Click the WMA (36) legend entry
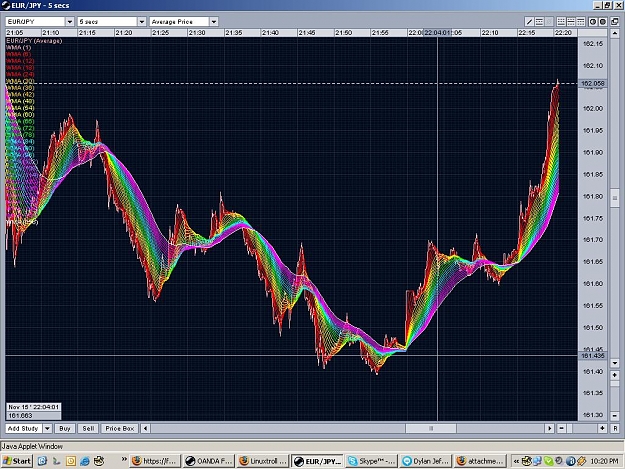 (x=20, y=88)
